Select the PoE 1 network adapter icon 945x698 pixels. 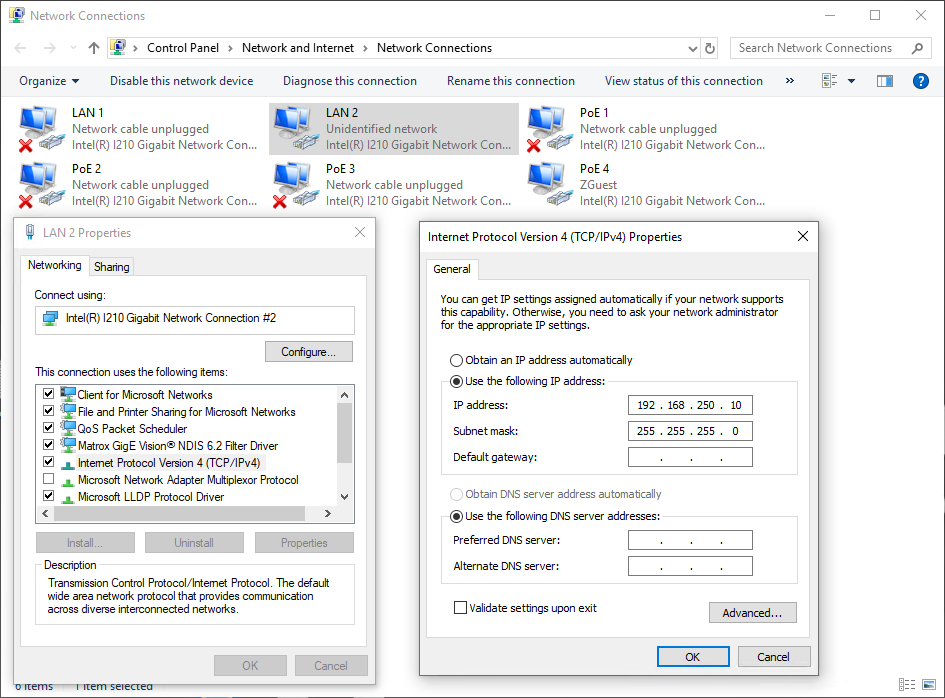point(548,128)
